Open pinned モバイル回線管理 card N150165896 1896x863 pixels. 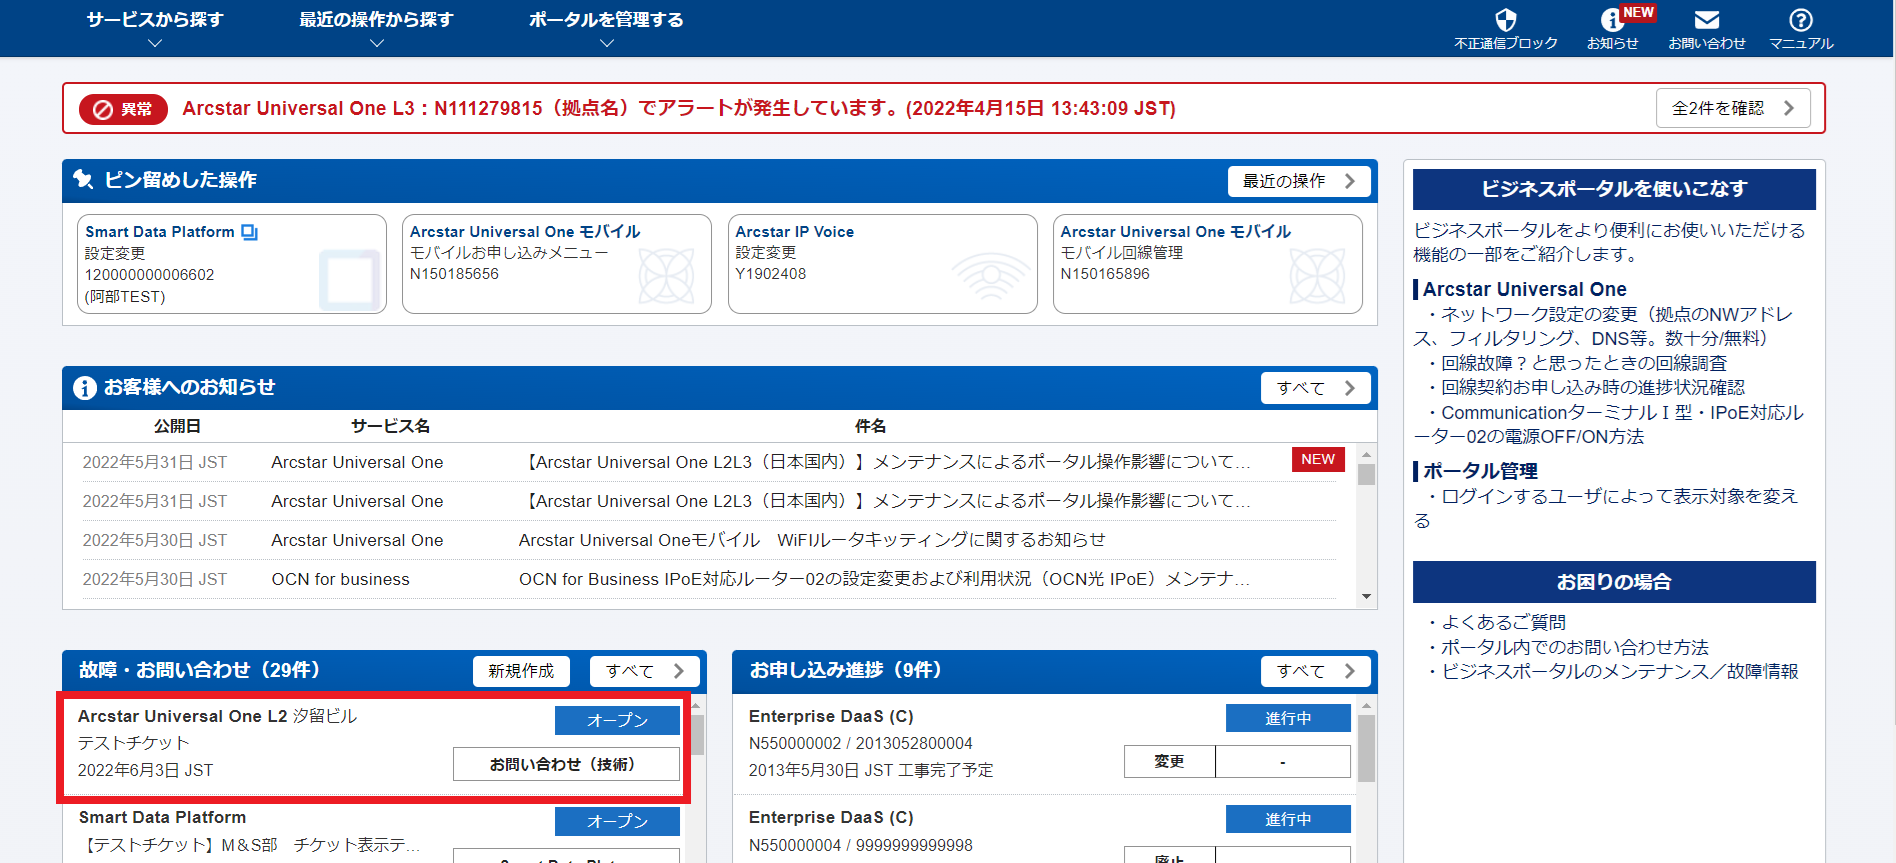[x=1208, y=264]
